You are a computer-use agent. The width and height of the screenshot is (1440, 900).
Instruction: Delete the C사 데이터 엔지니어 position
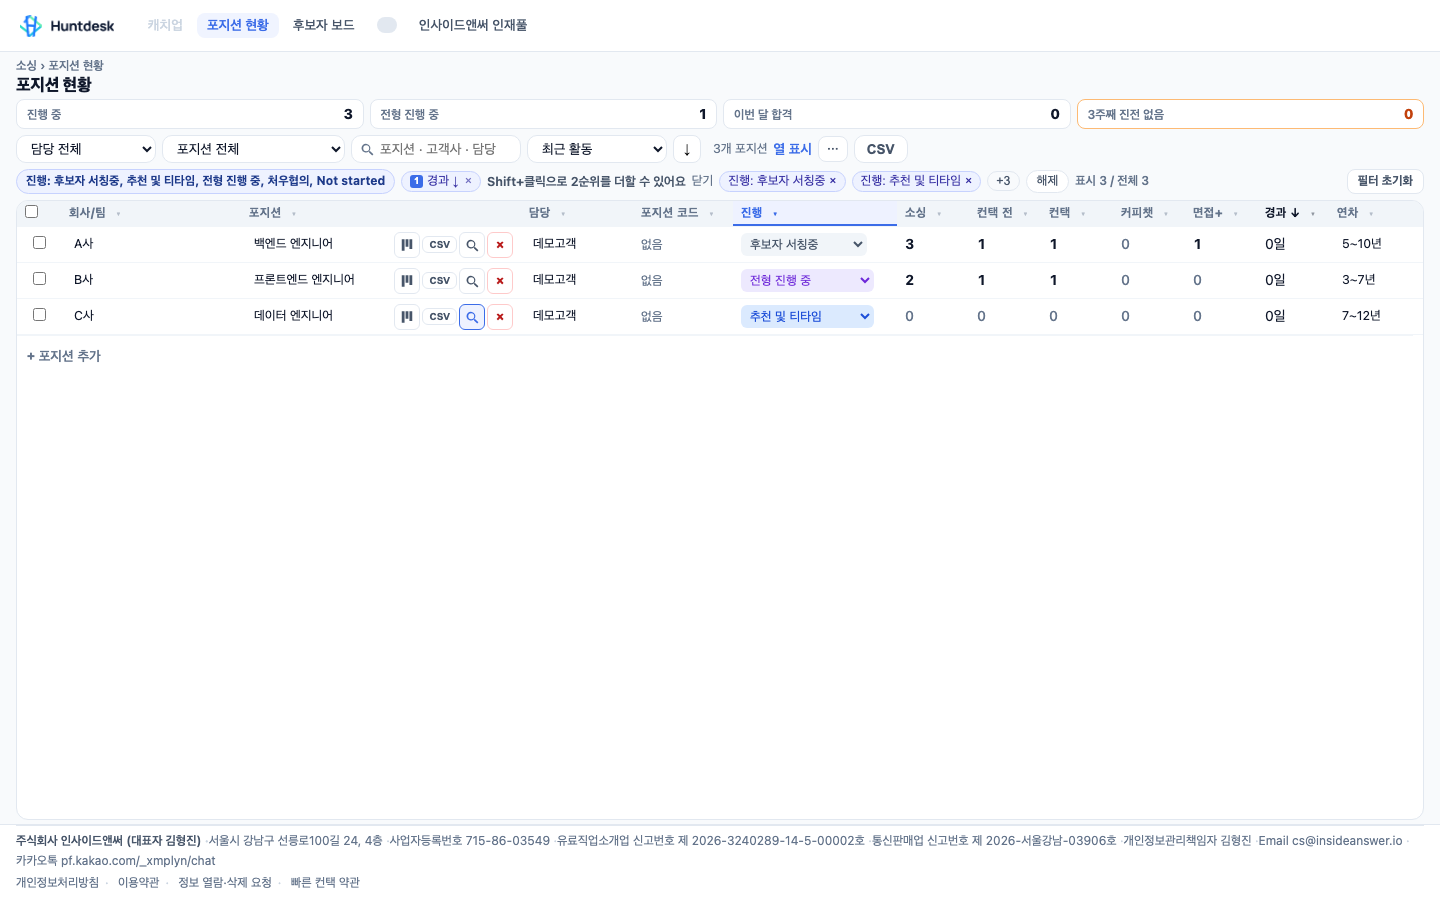(500, 317)
